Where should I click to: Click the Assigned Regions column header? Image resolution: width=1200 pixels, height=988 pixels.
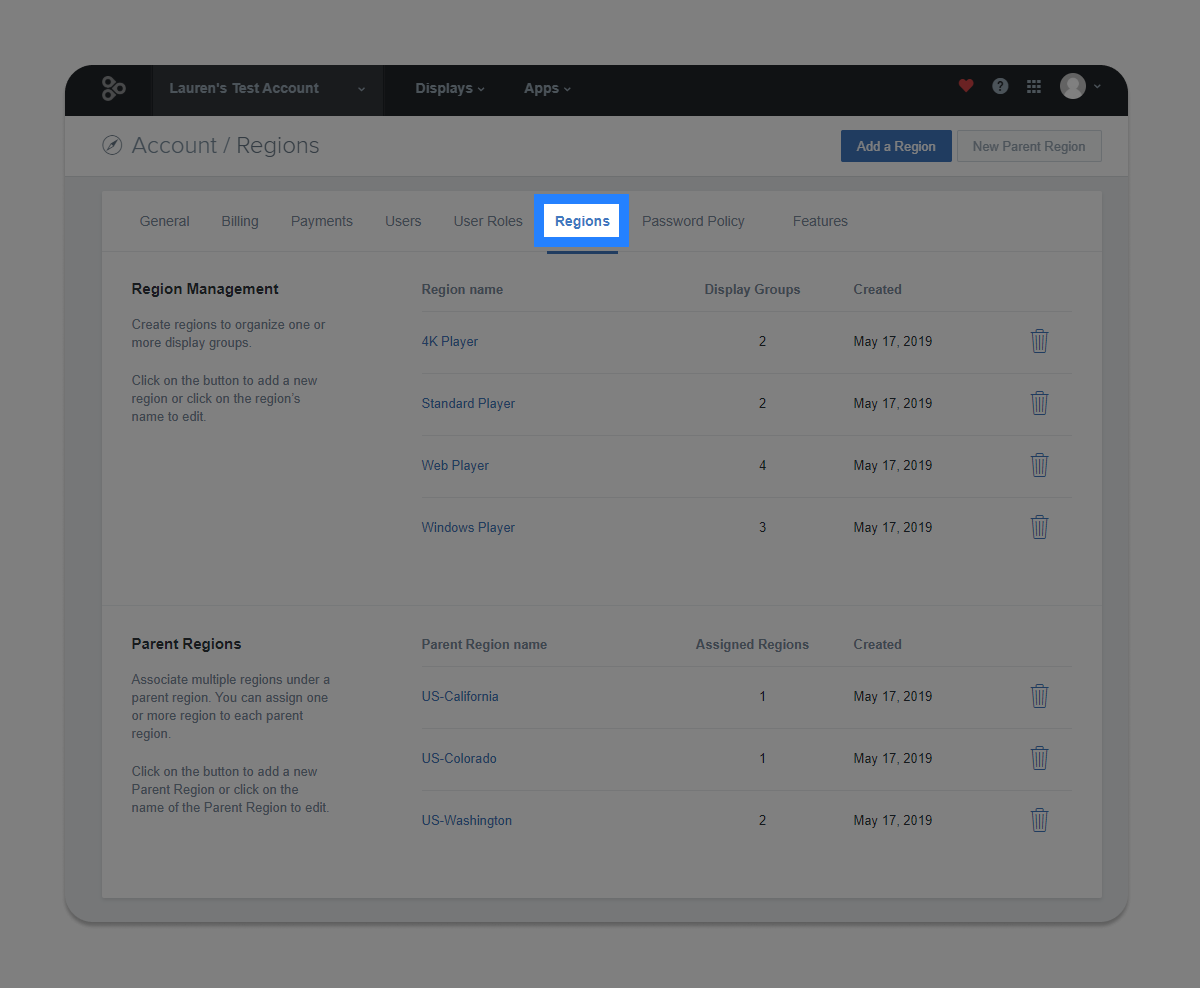click(752, 644)
